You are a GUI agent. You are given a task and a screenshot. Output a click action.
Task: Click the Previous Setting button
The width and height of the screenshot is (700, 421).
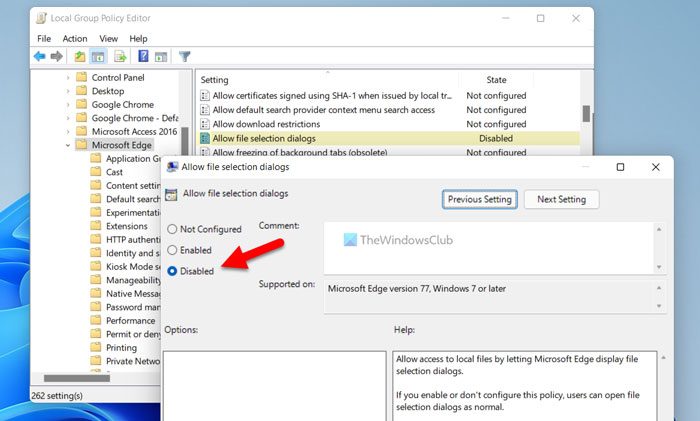click(480, 199)
